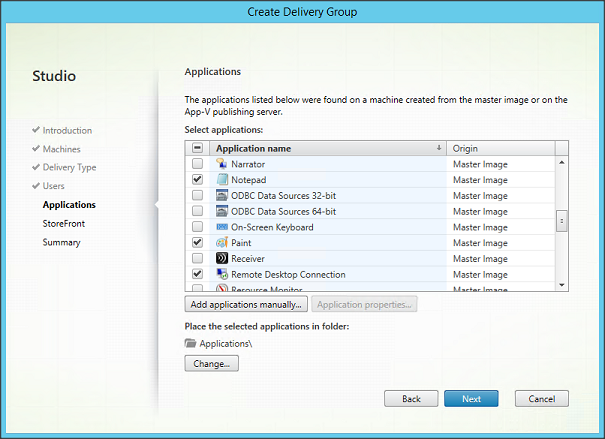Tick the Receiver checkbox
This screenshot has height=439, width=605.
click(x=197, y=258)
